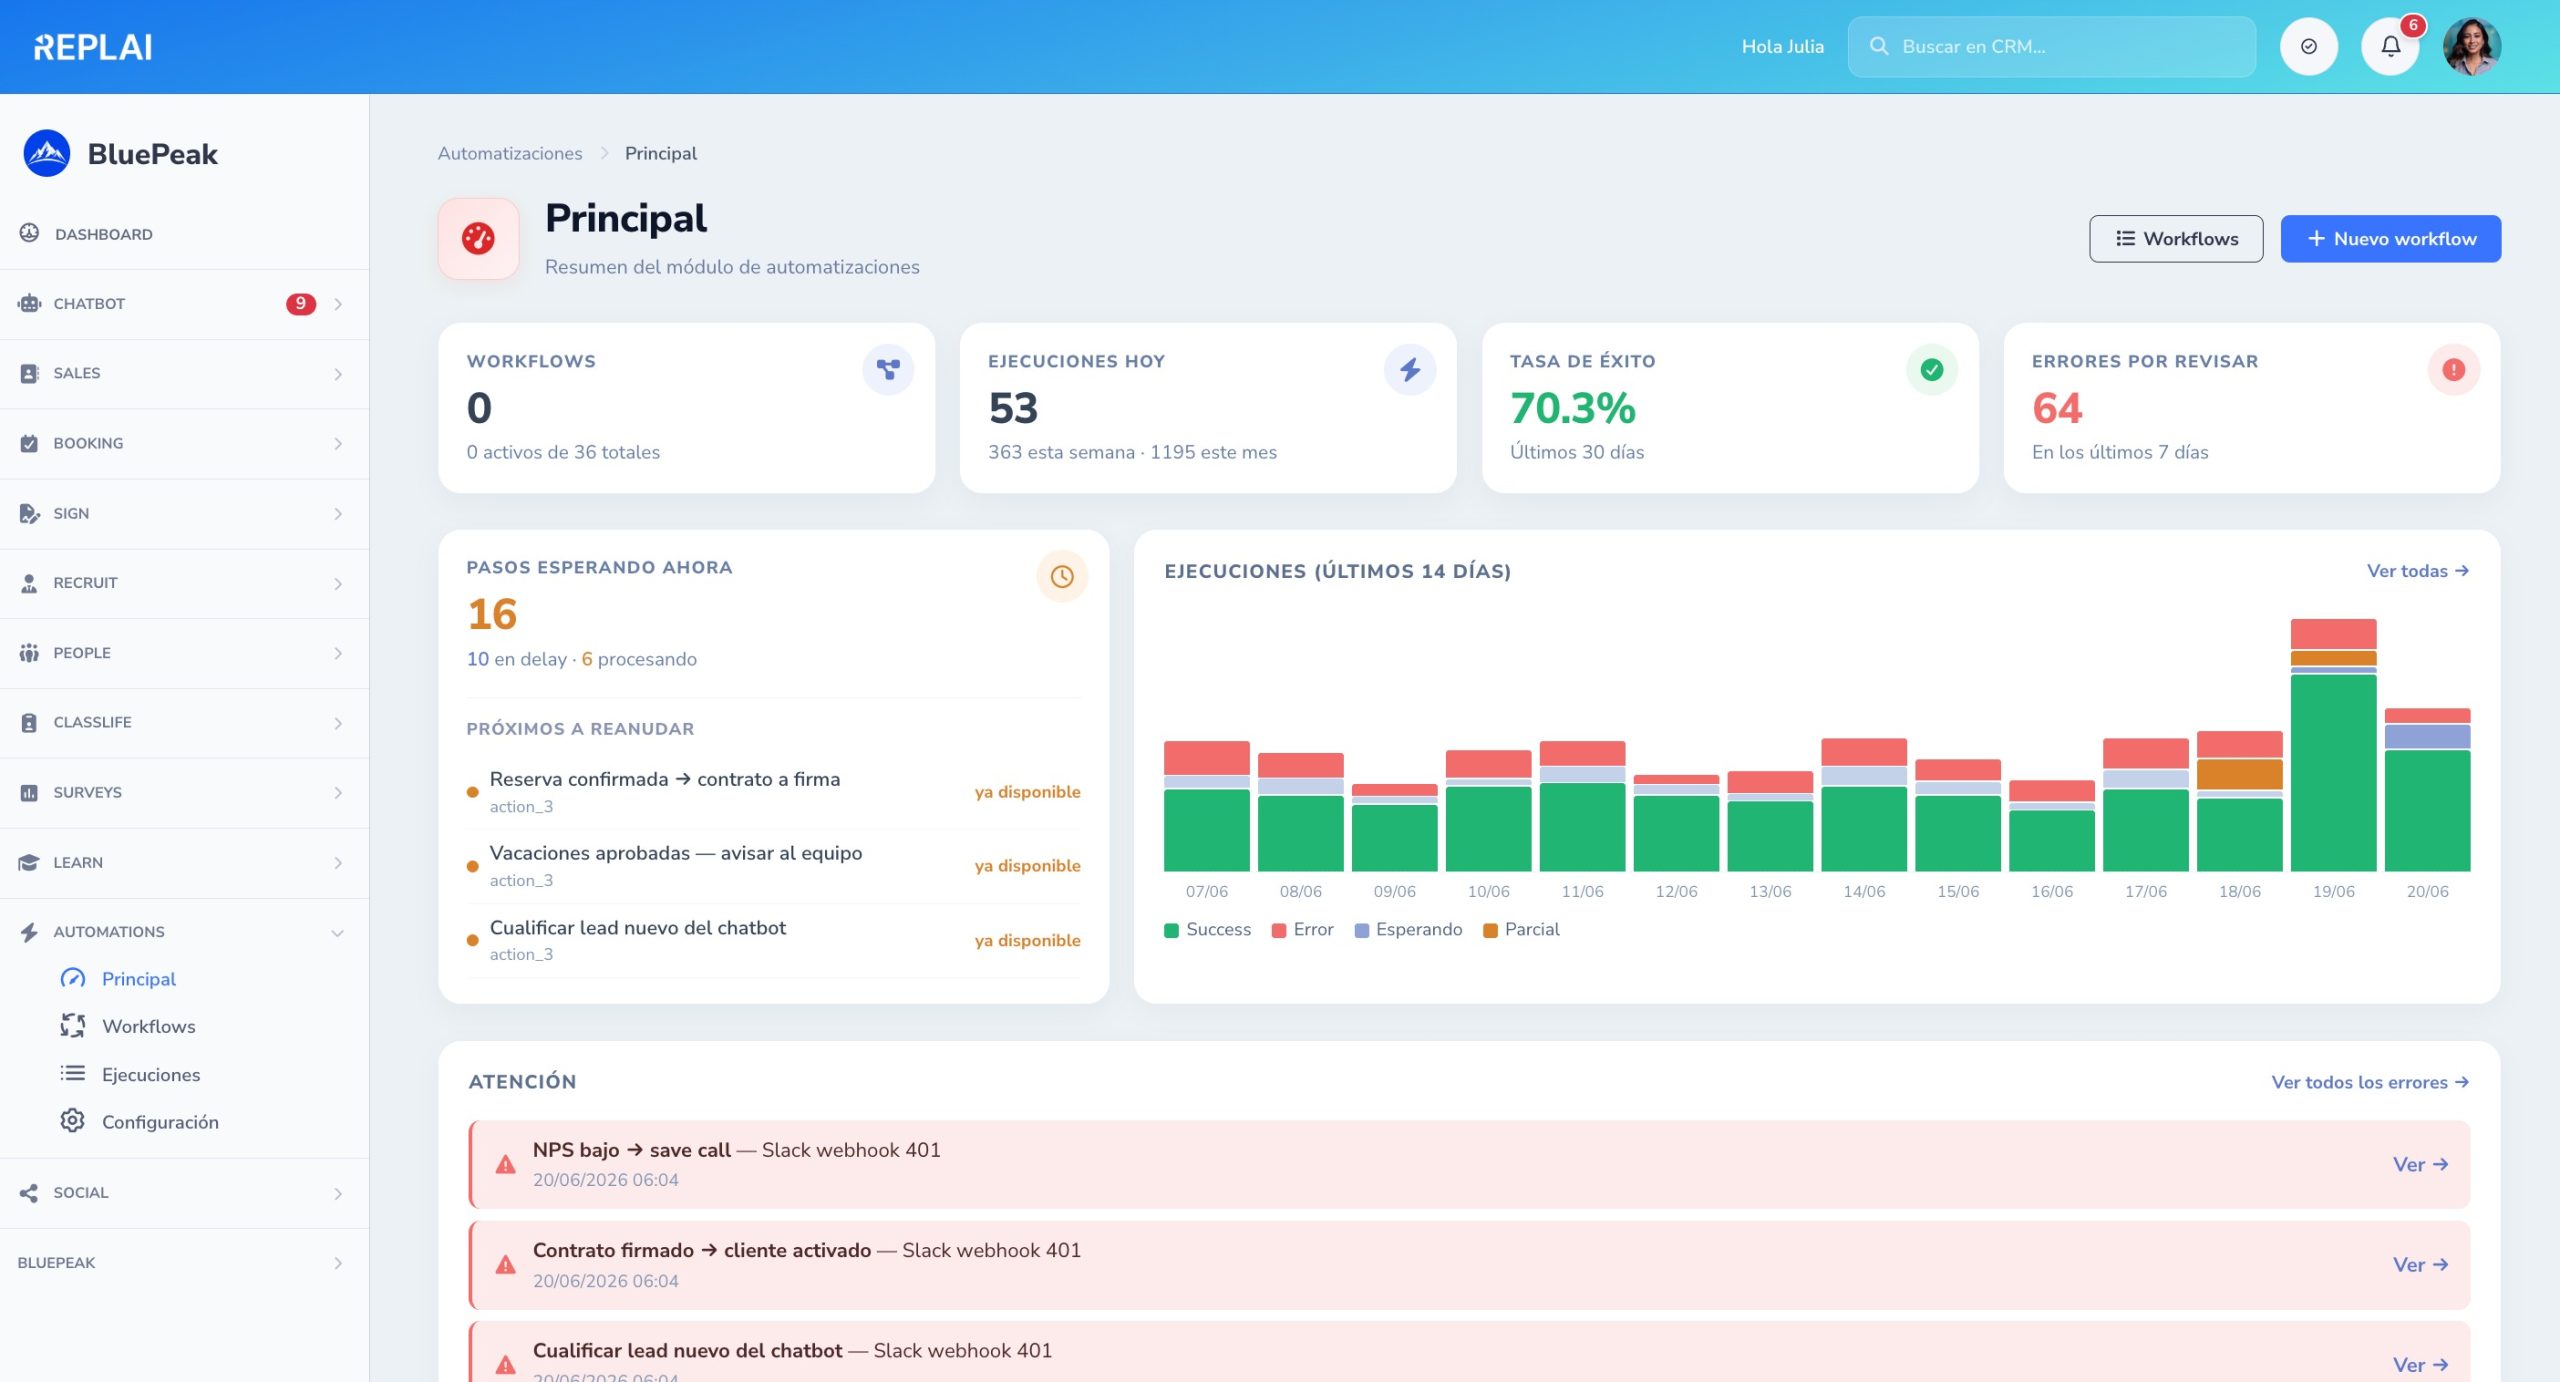The height and width of the screenshot is (1382, 2560).
Task: Open Principal in Automations submenu
Action: point(138,978)
